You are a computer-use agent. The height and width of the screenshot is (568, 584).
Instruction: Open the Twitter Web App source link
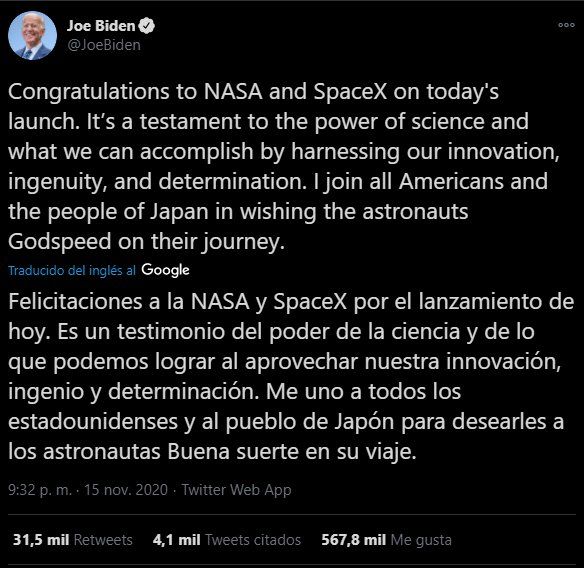[236, 490]
